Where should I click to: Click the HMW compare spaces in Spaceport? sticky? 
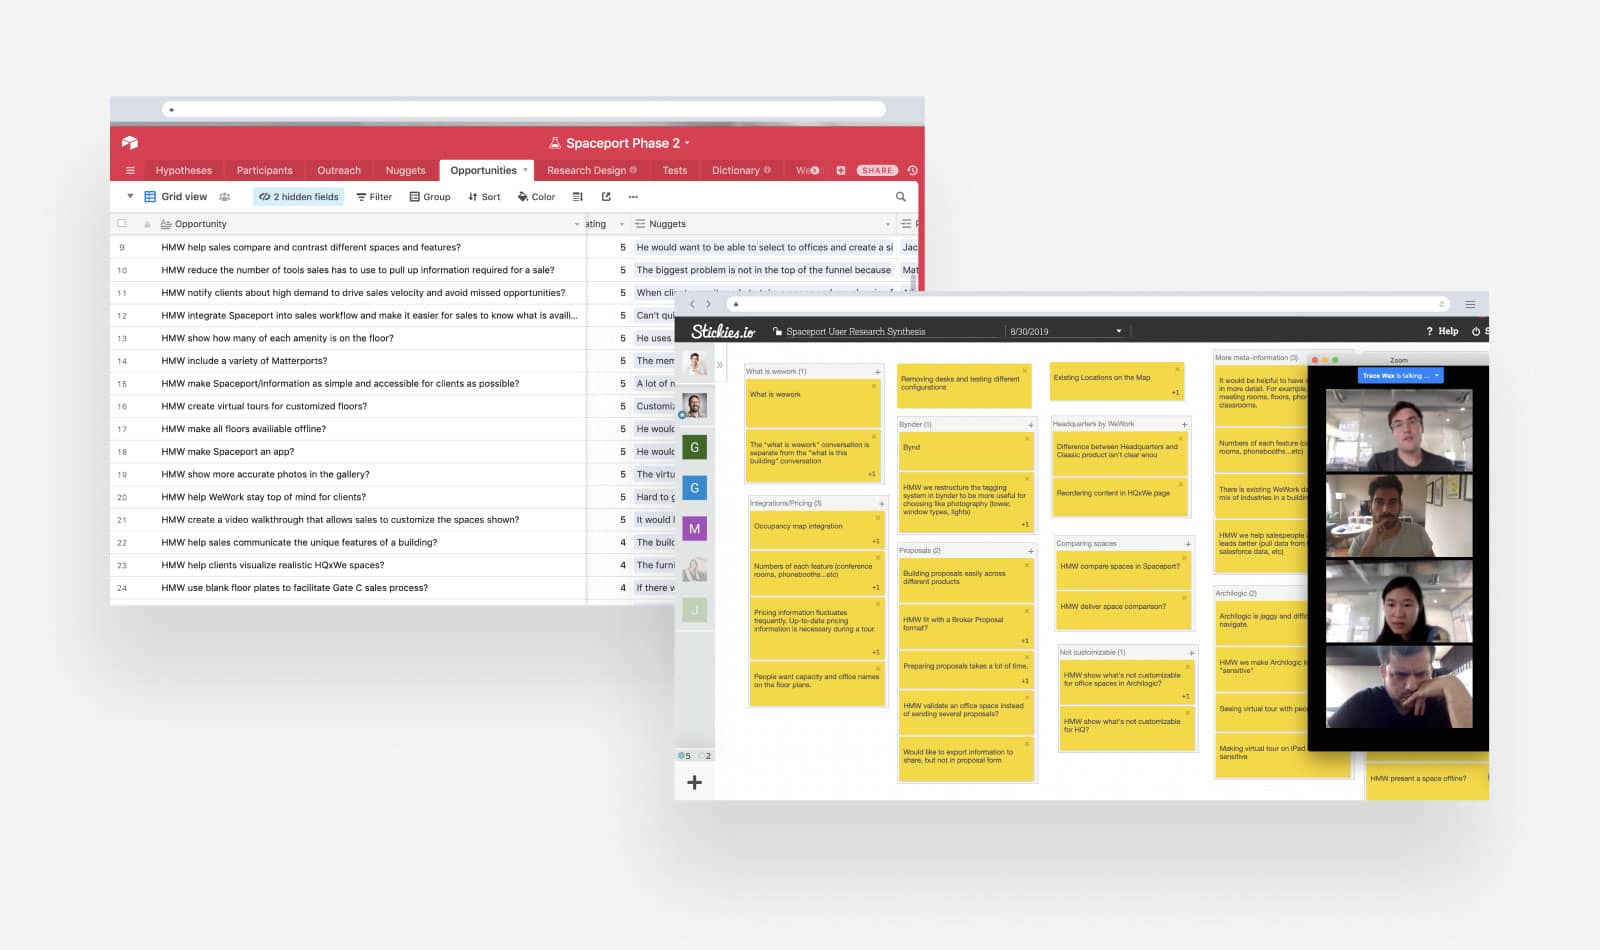1124,570
